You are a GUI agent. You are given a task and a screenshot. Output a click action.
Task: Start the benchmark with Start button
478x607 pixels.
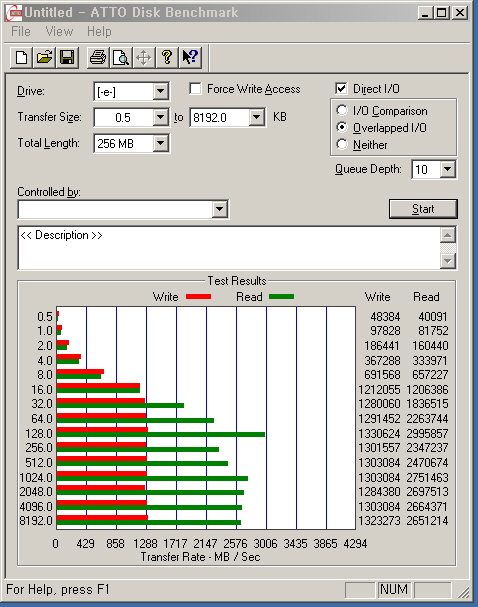[423, 209]
